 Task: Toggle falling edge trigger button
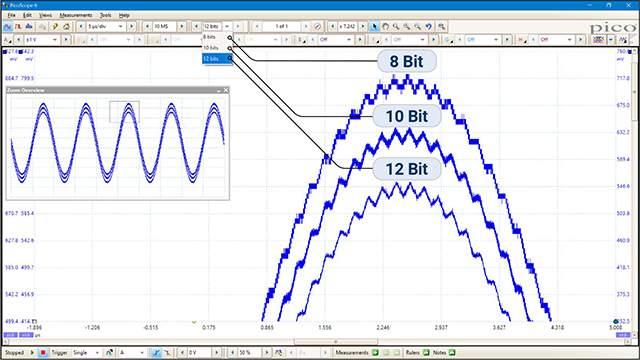[x=167, y=352]
